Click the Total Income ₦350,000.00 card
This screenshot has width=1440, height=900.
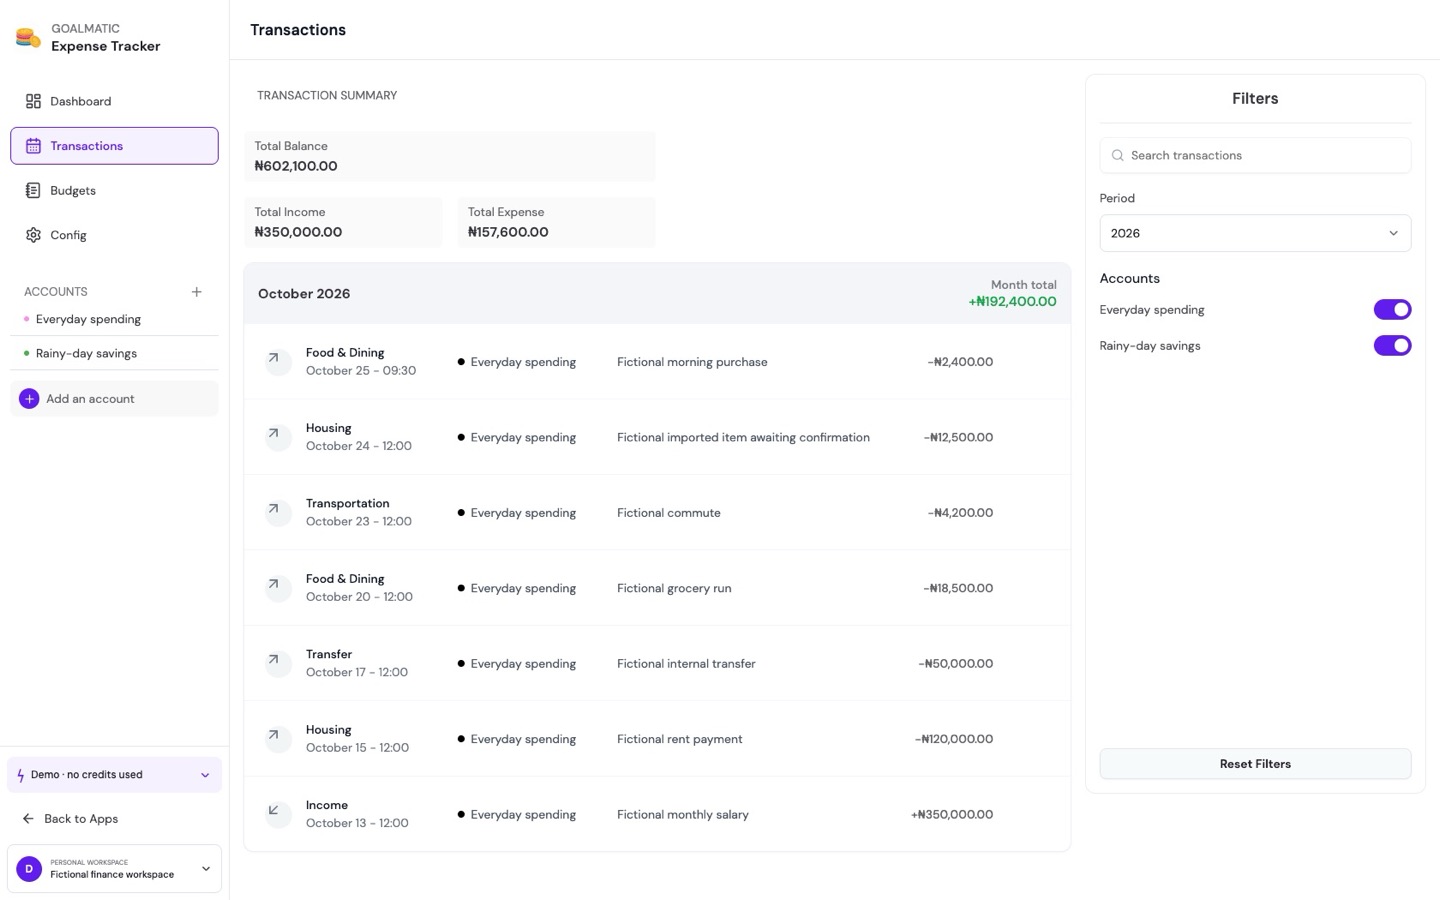343,223
